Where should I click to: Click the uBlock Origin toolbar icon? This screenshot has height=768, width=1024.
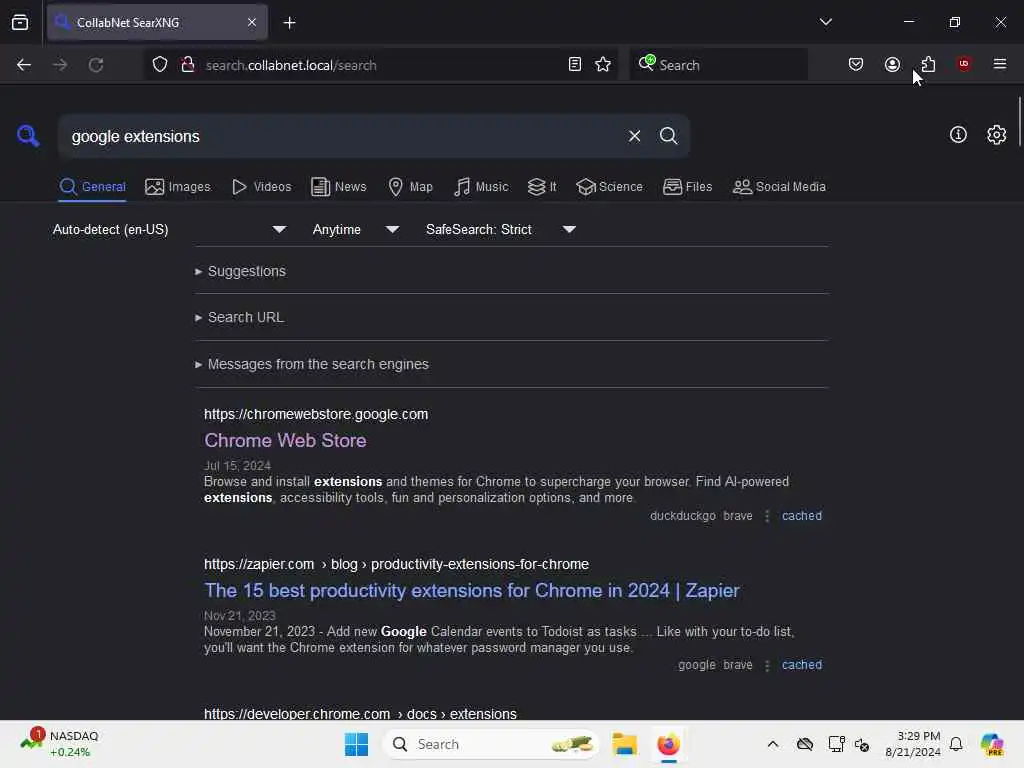(x=964, y=63)
